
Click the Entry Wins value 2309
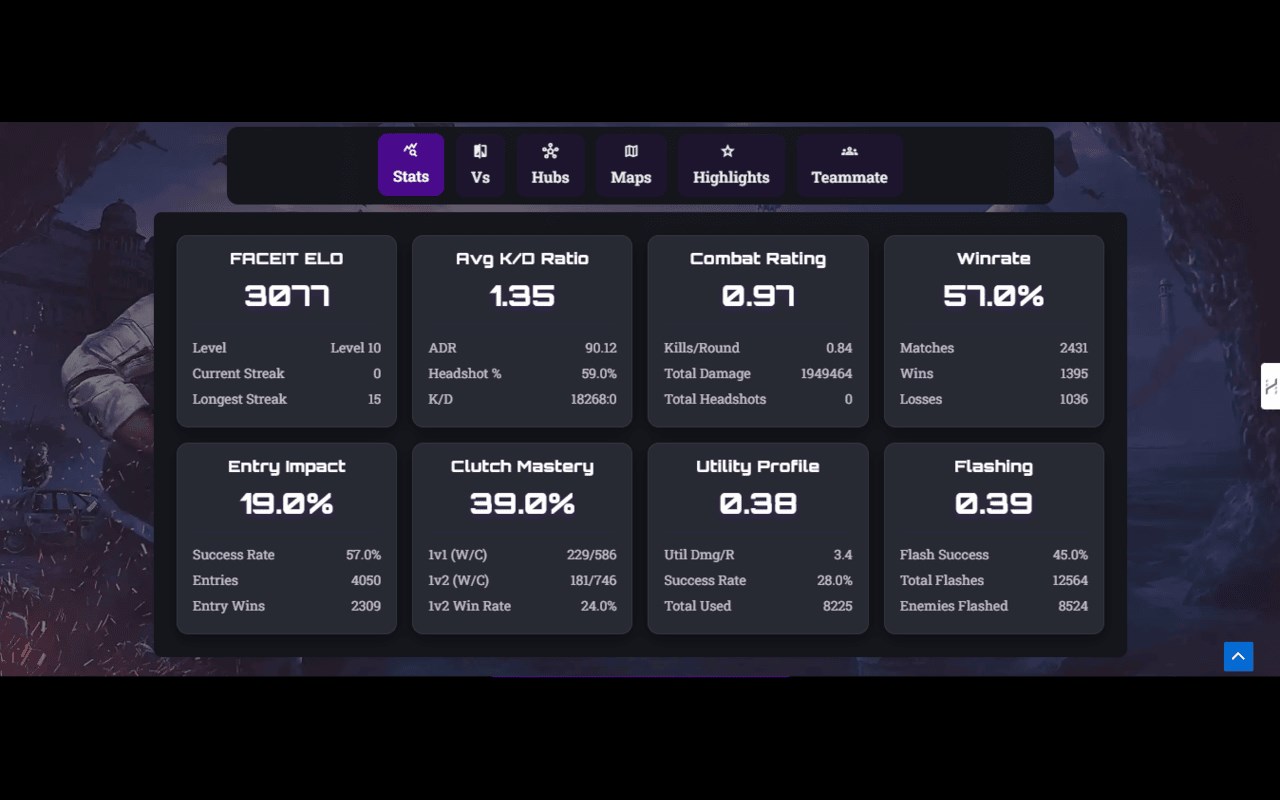[366, 606]
